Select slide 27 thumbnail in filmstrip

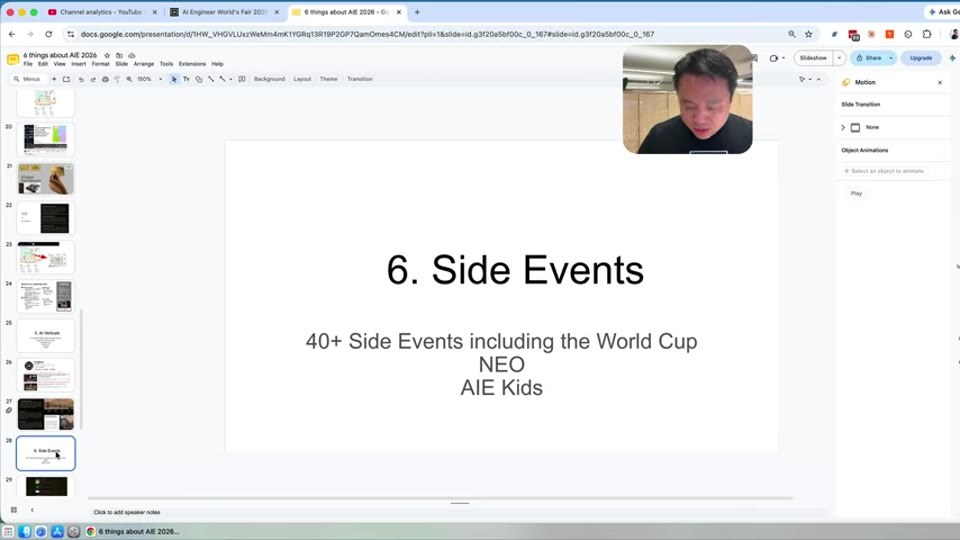(x=46, y=414)
